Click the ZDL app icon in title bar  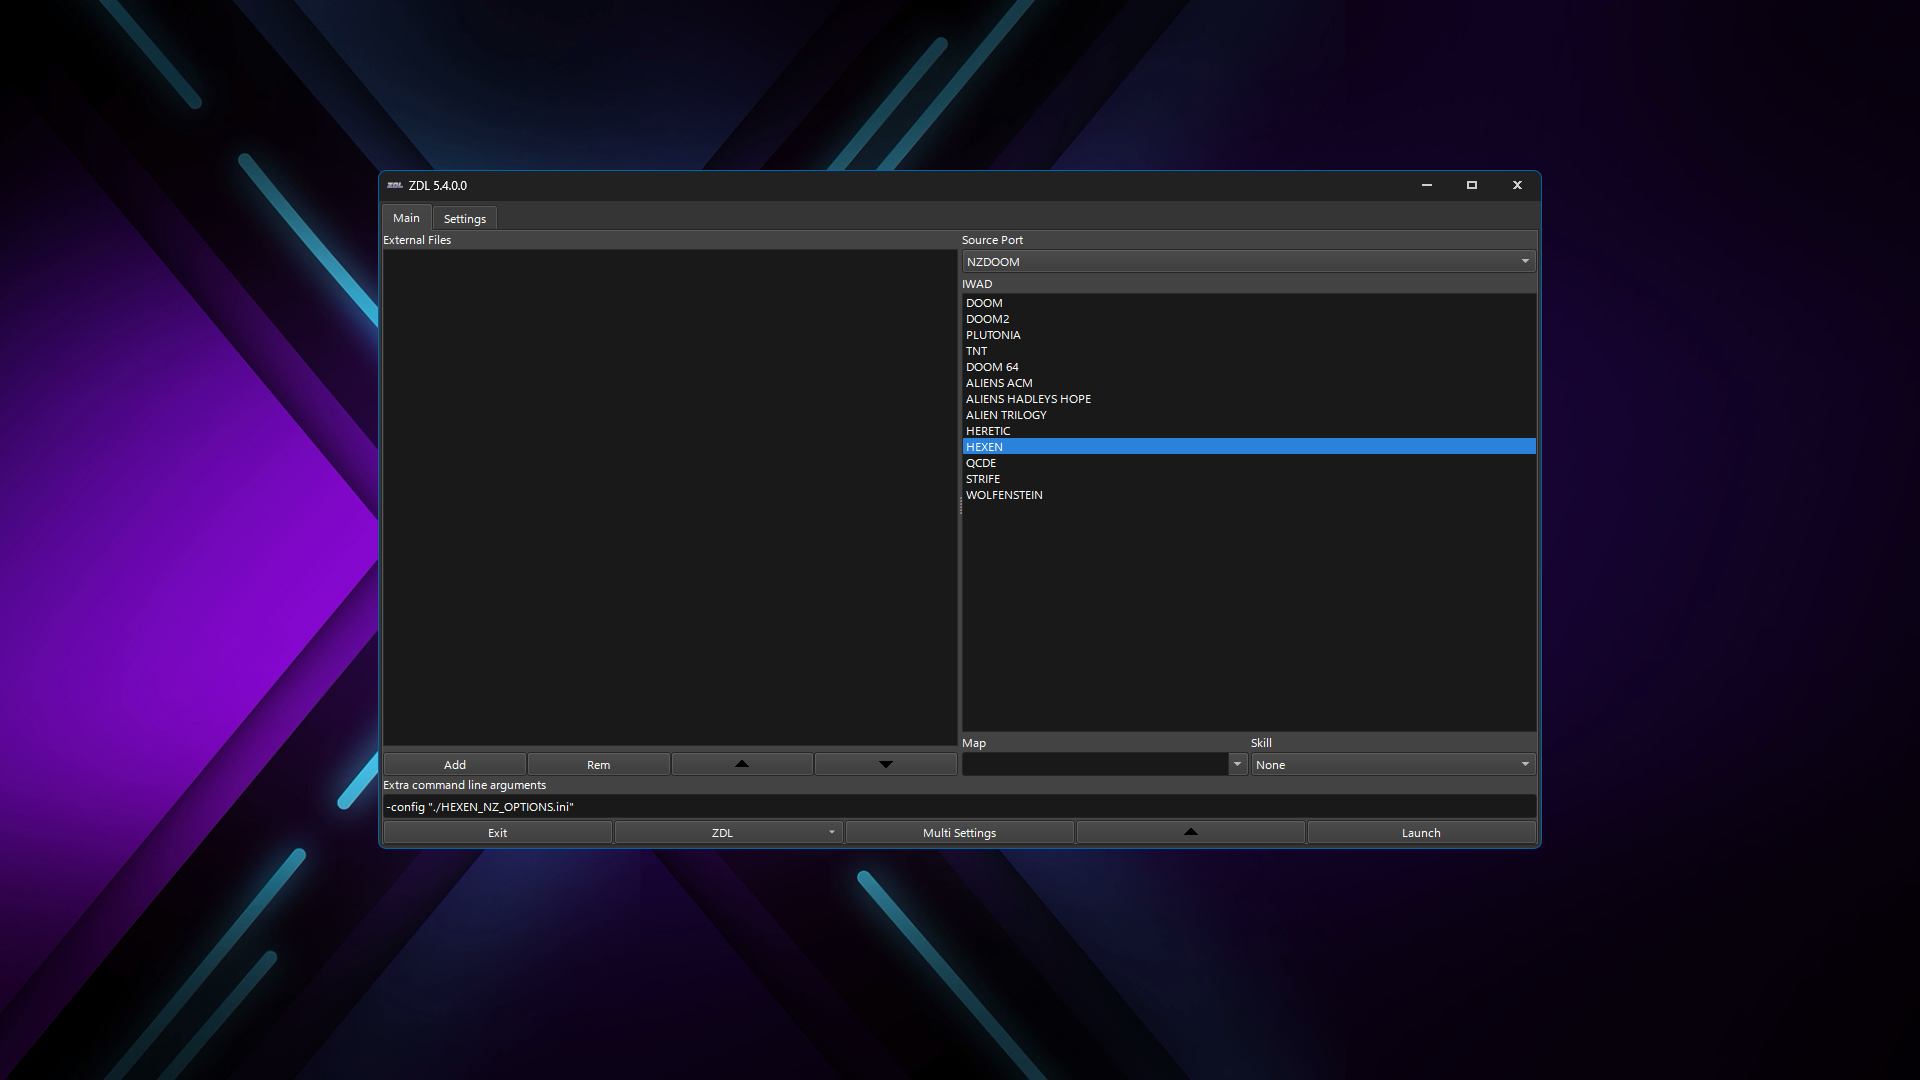(x=394, y=185)
